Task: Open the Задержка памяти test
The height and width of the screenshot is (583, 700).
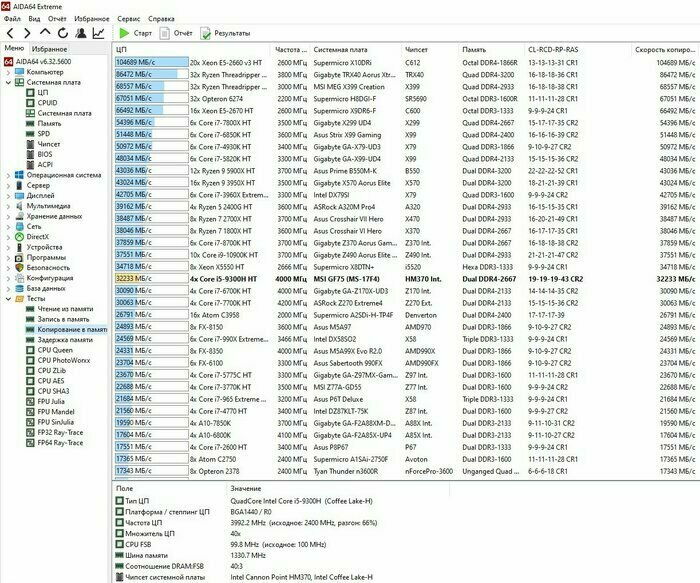Action: coord(66,339)
